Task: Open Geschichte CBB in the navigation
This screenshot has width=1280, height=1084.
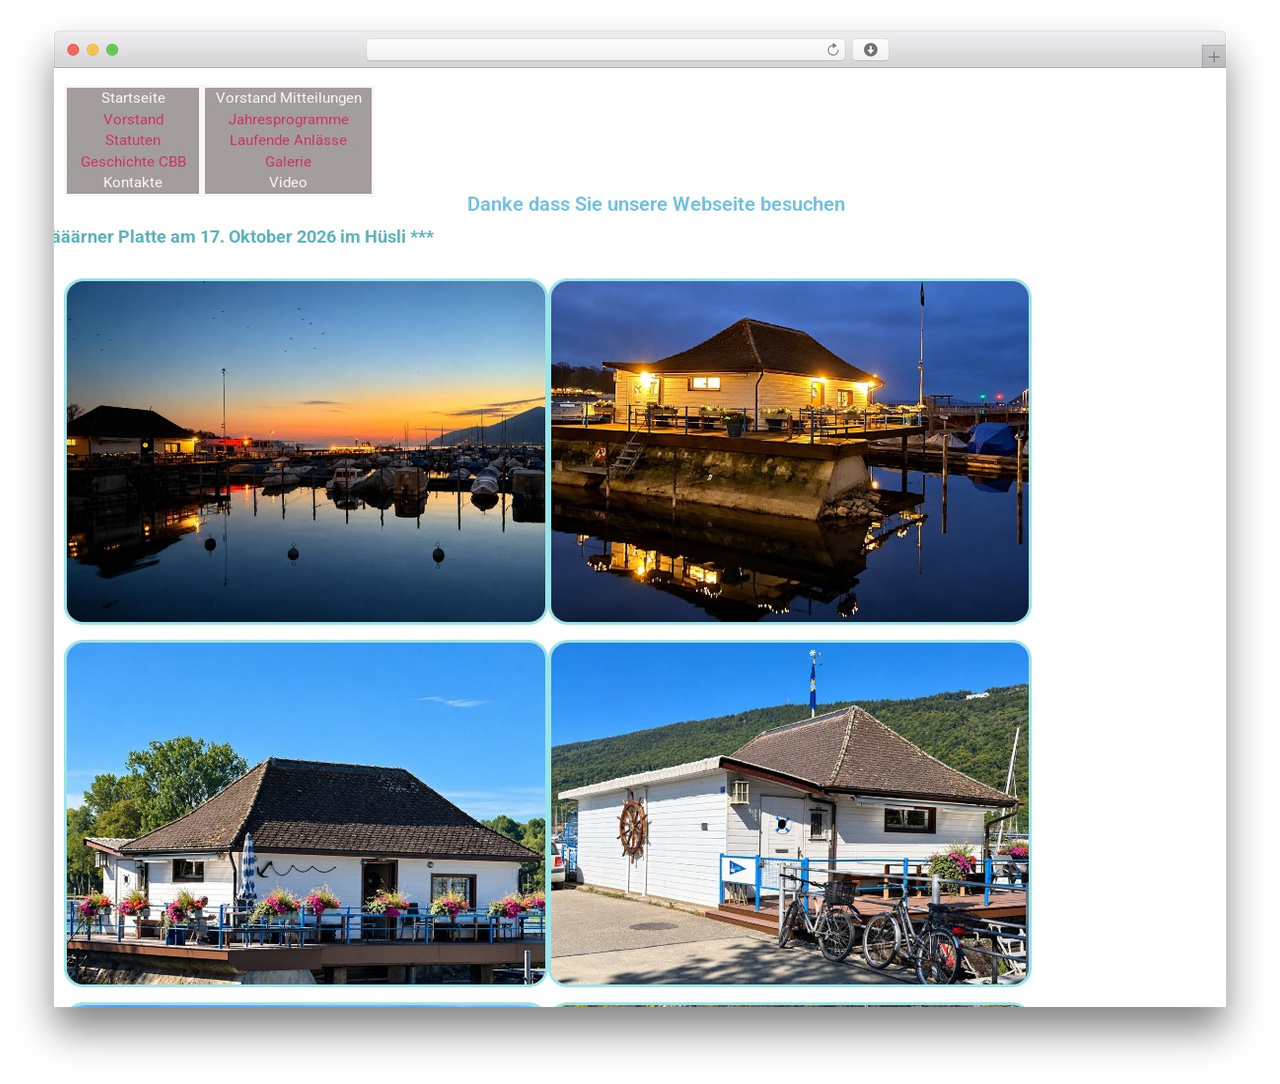Action: point(133,161)
